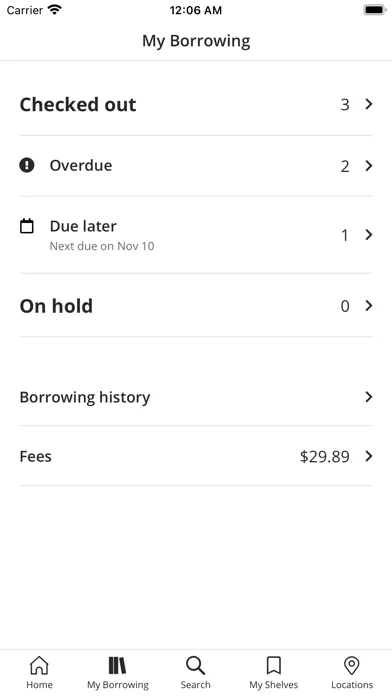Screen dimensions: 392x696
Task: Tap the My Shelves bookmark icon
Action: [273, 665]
